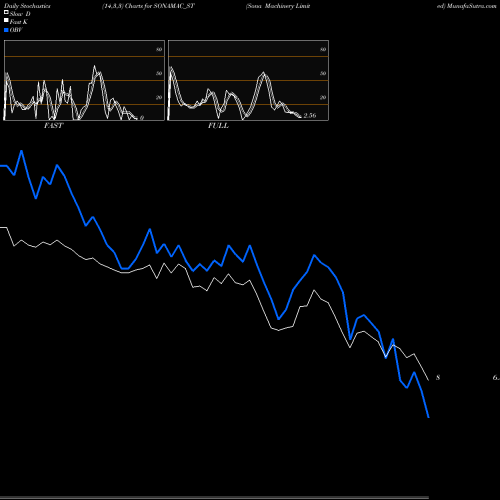The image size is (500, 500).
Task: Click the Fast K legend swatch
Action: point(6,20)
